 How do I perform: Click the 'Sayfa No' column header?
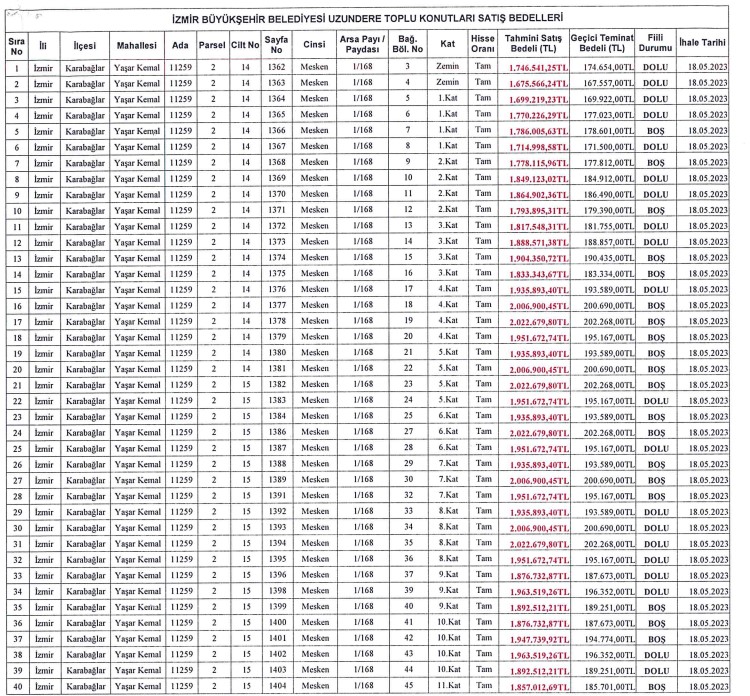pyautogui.click(x=276, y=44)
